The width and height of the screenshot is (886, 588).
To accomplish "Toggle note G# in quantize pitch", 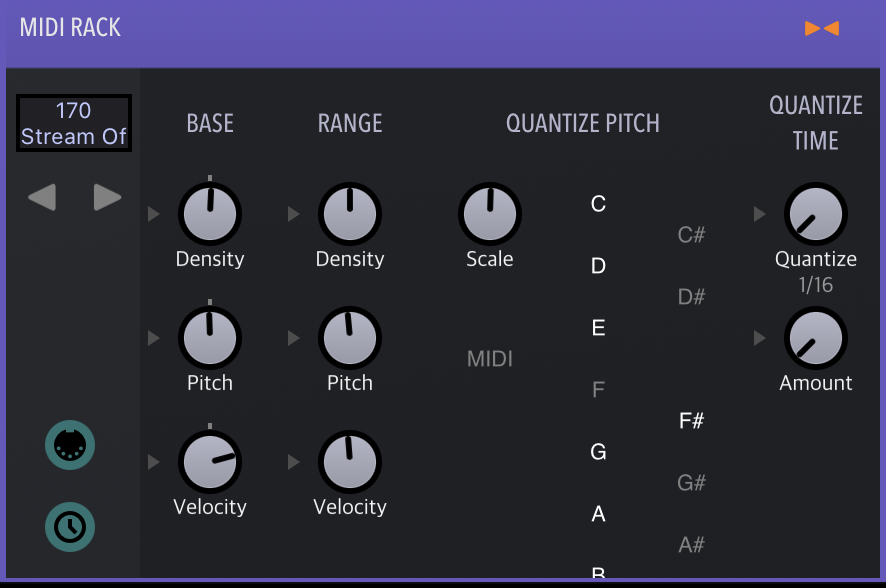I will click(x=692, y=483).
